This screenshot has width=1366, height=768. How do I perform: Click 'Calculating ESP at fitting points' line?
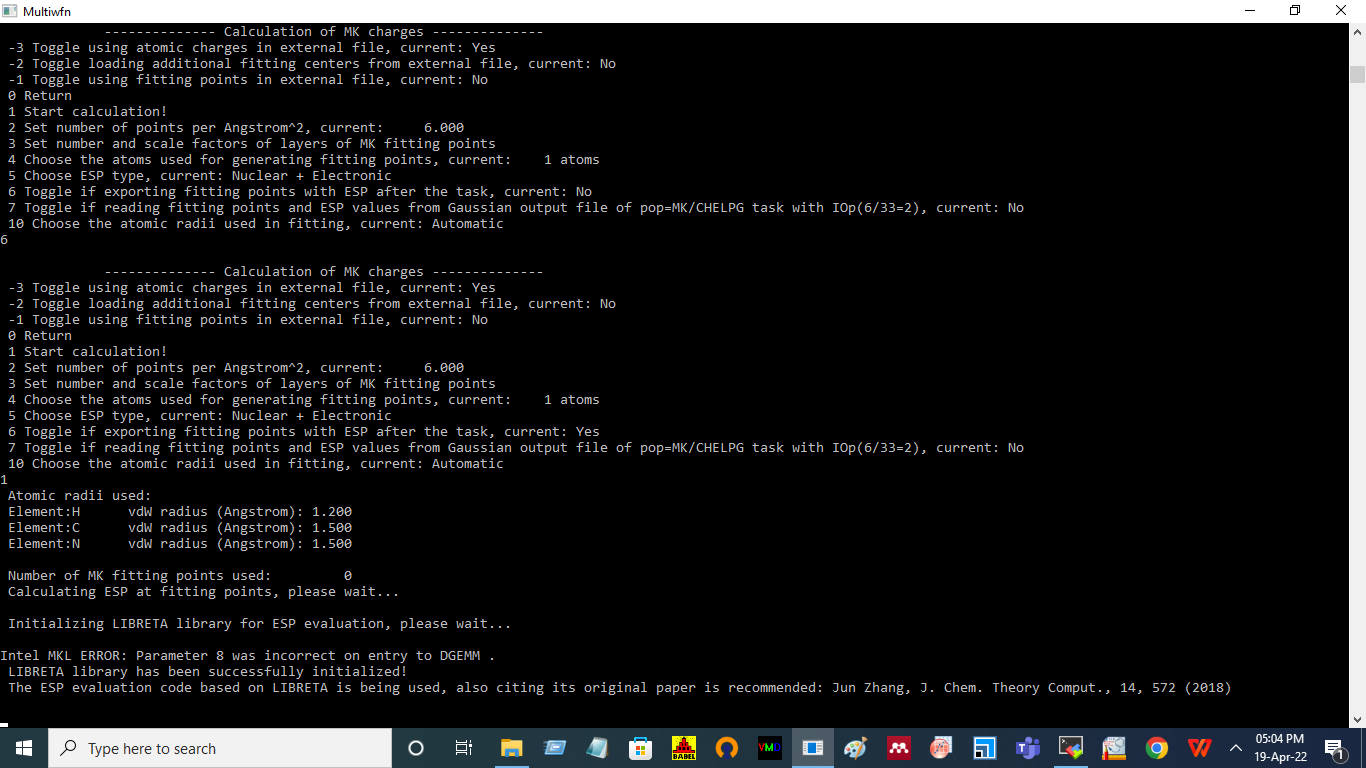click(204, 591)
